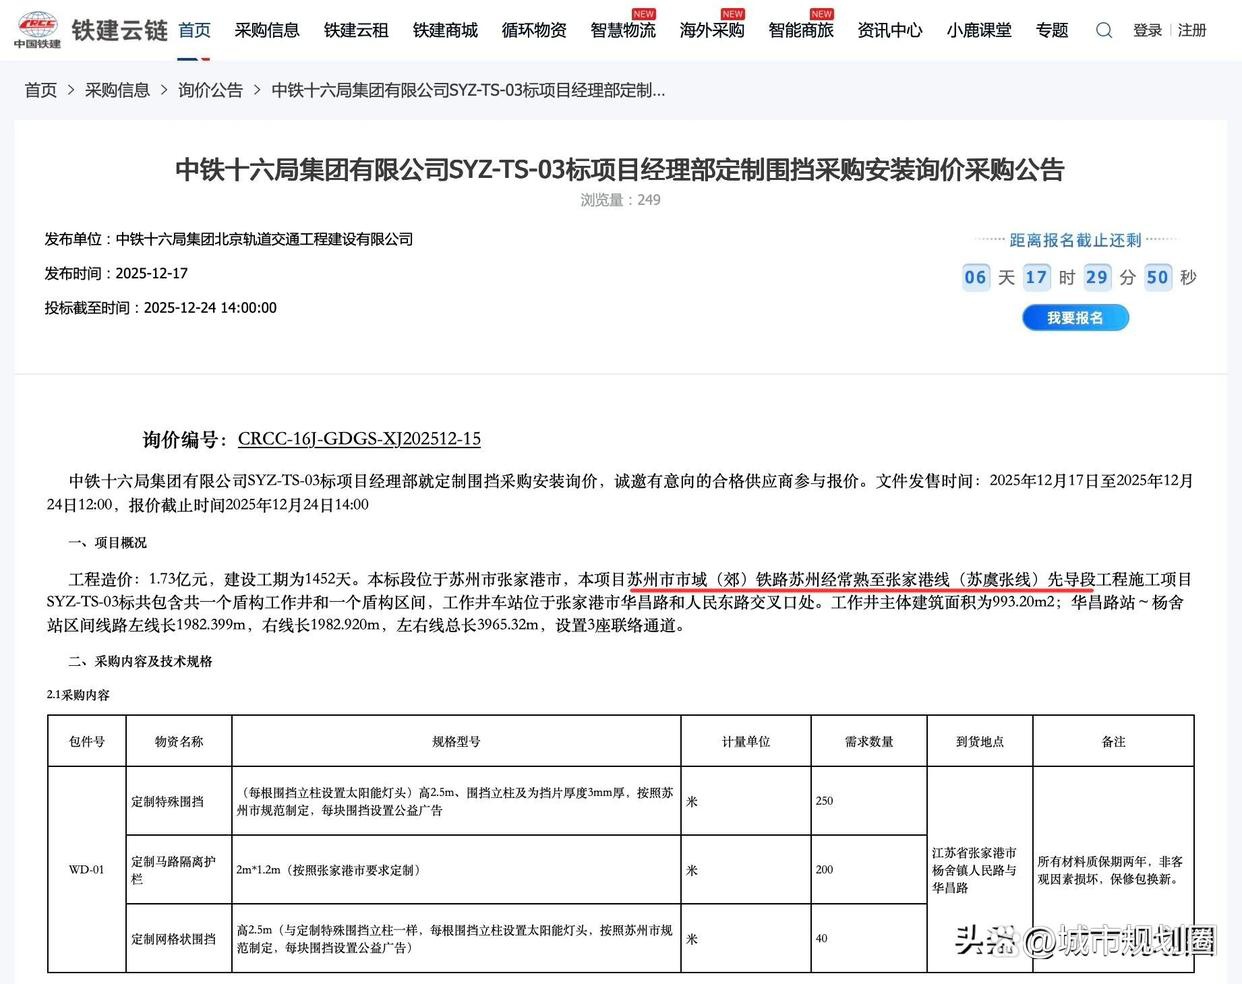Viewport: 1242px width, 984px height.
Task: Navigate to 智能商旅 section
Action: tap(801, 30)
